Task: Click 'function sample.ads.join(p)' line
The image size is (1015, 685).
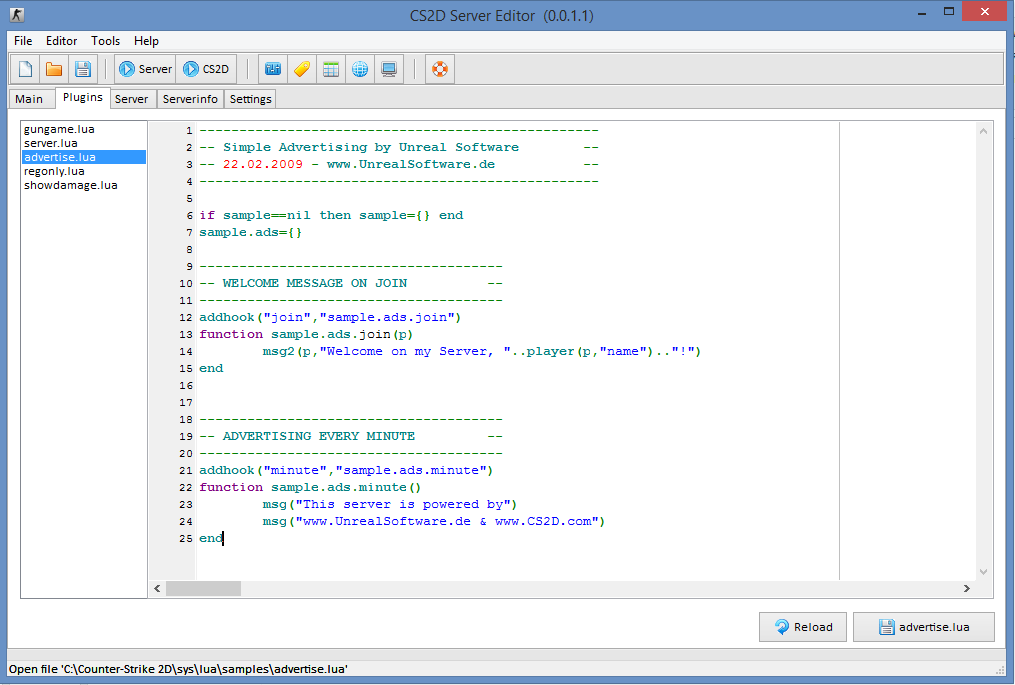Action: click(x=306, y=334)
